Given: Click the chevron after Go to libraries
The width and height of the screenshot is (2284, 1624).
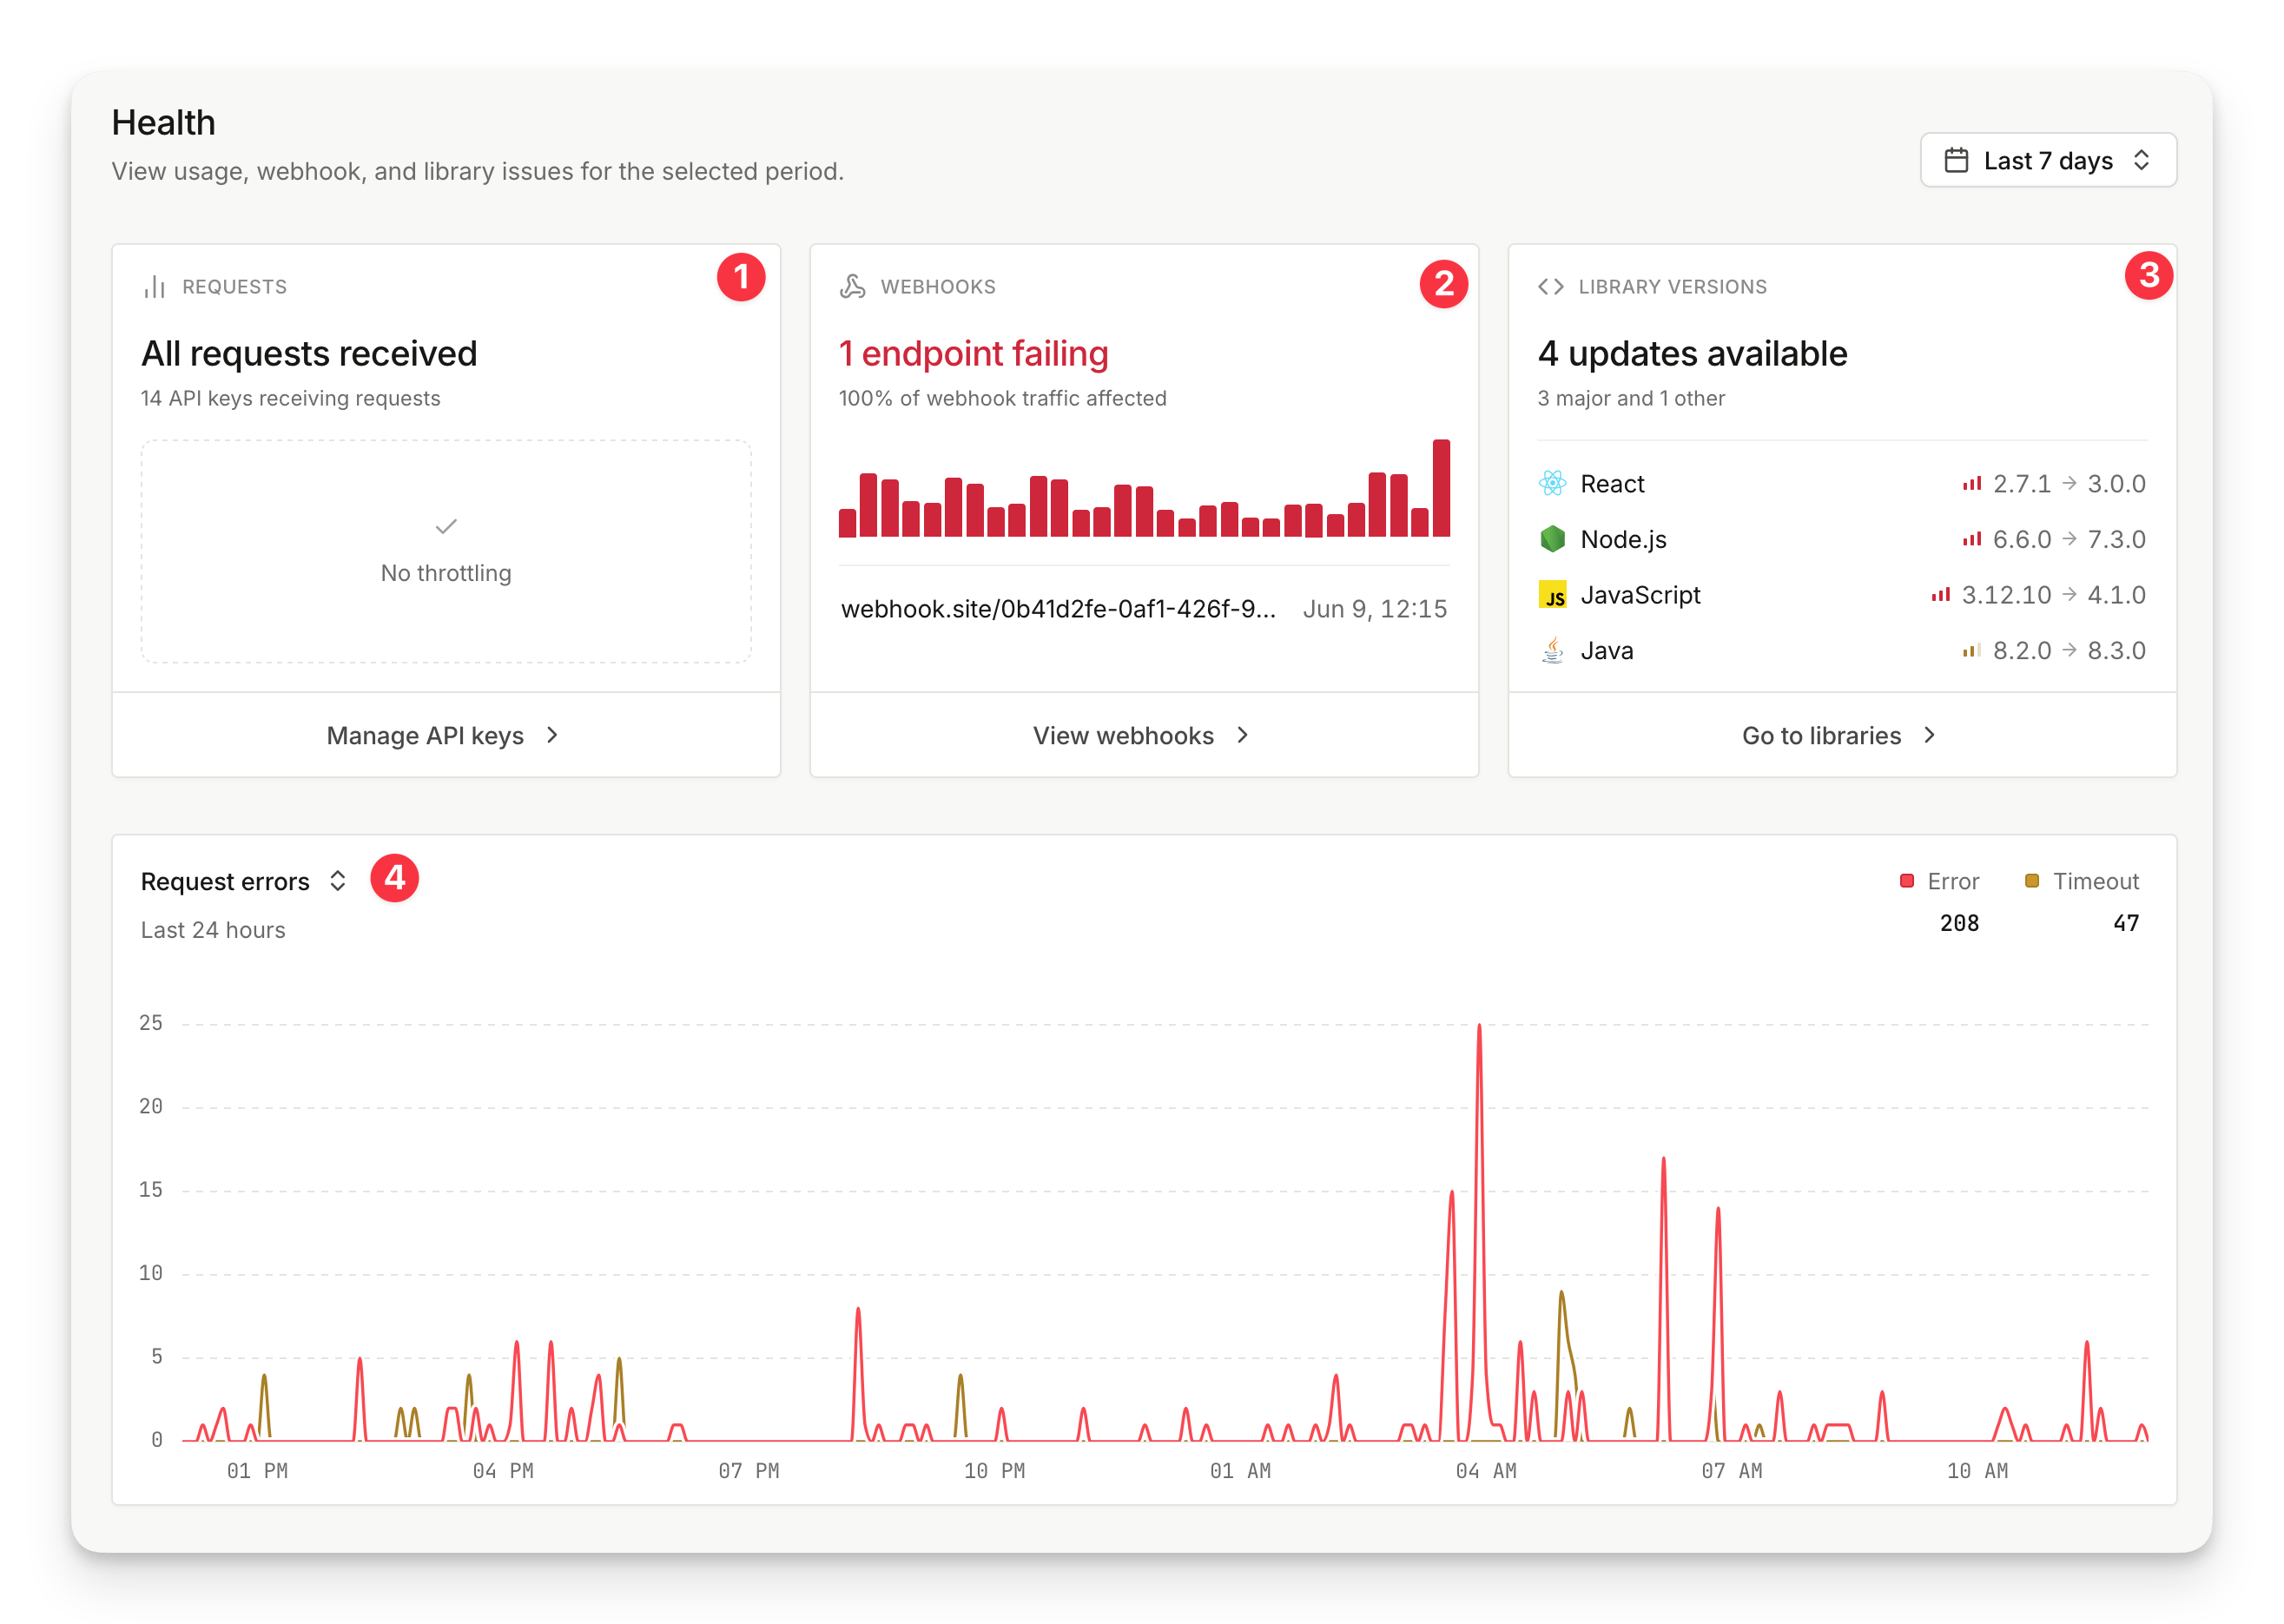Looking at the screenshot, I should click(x=1929, y=735).
